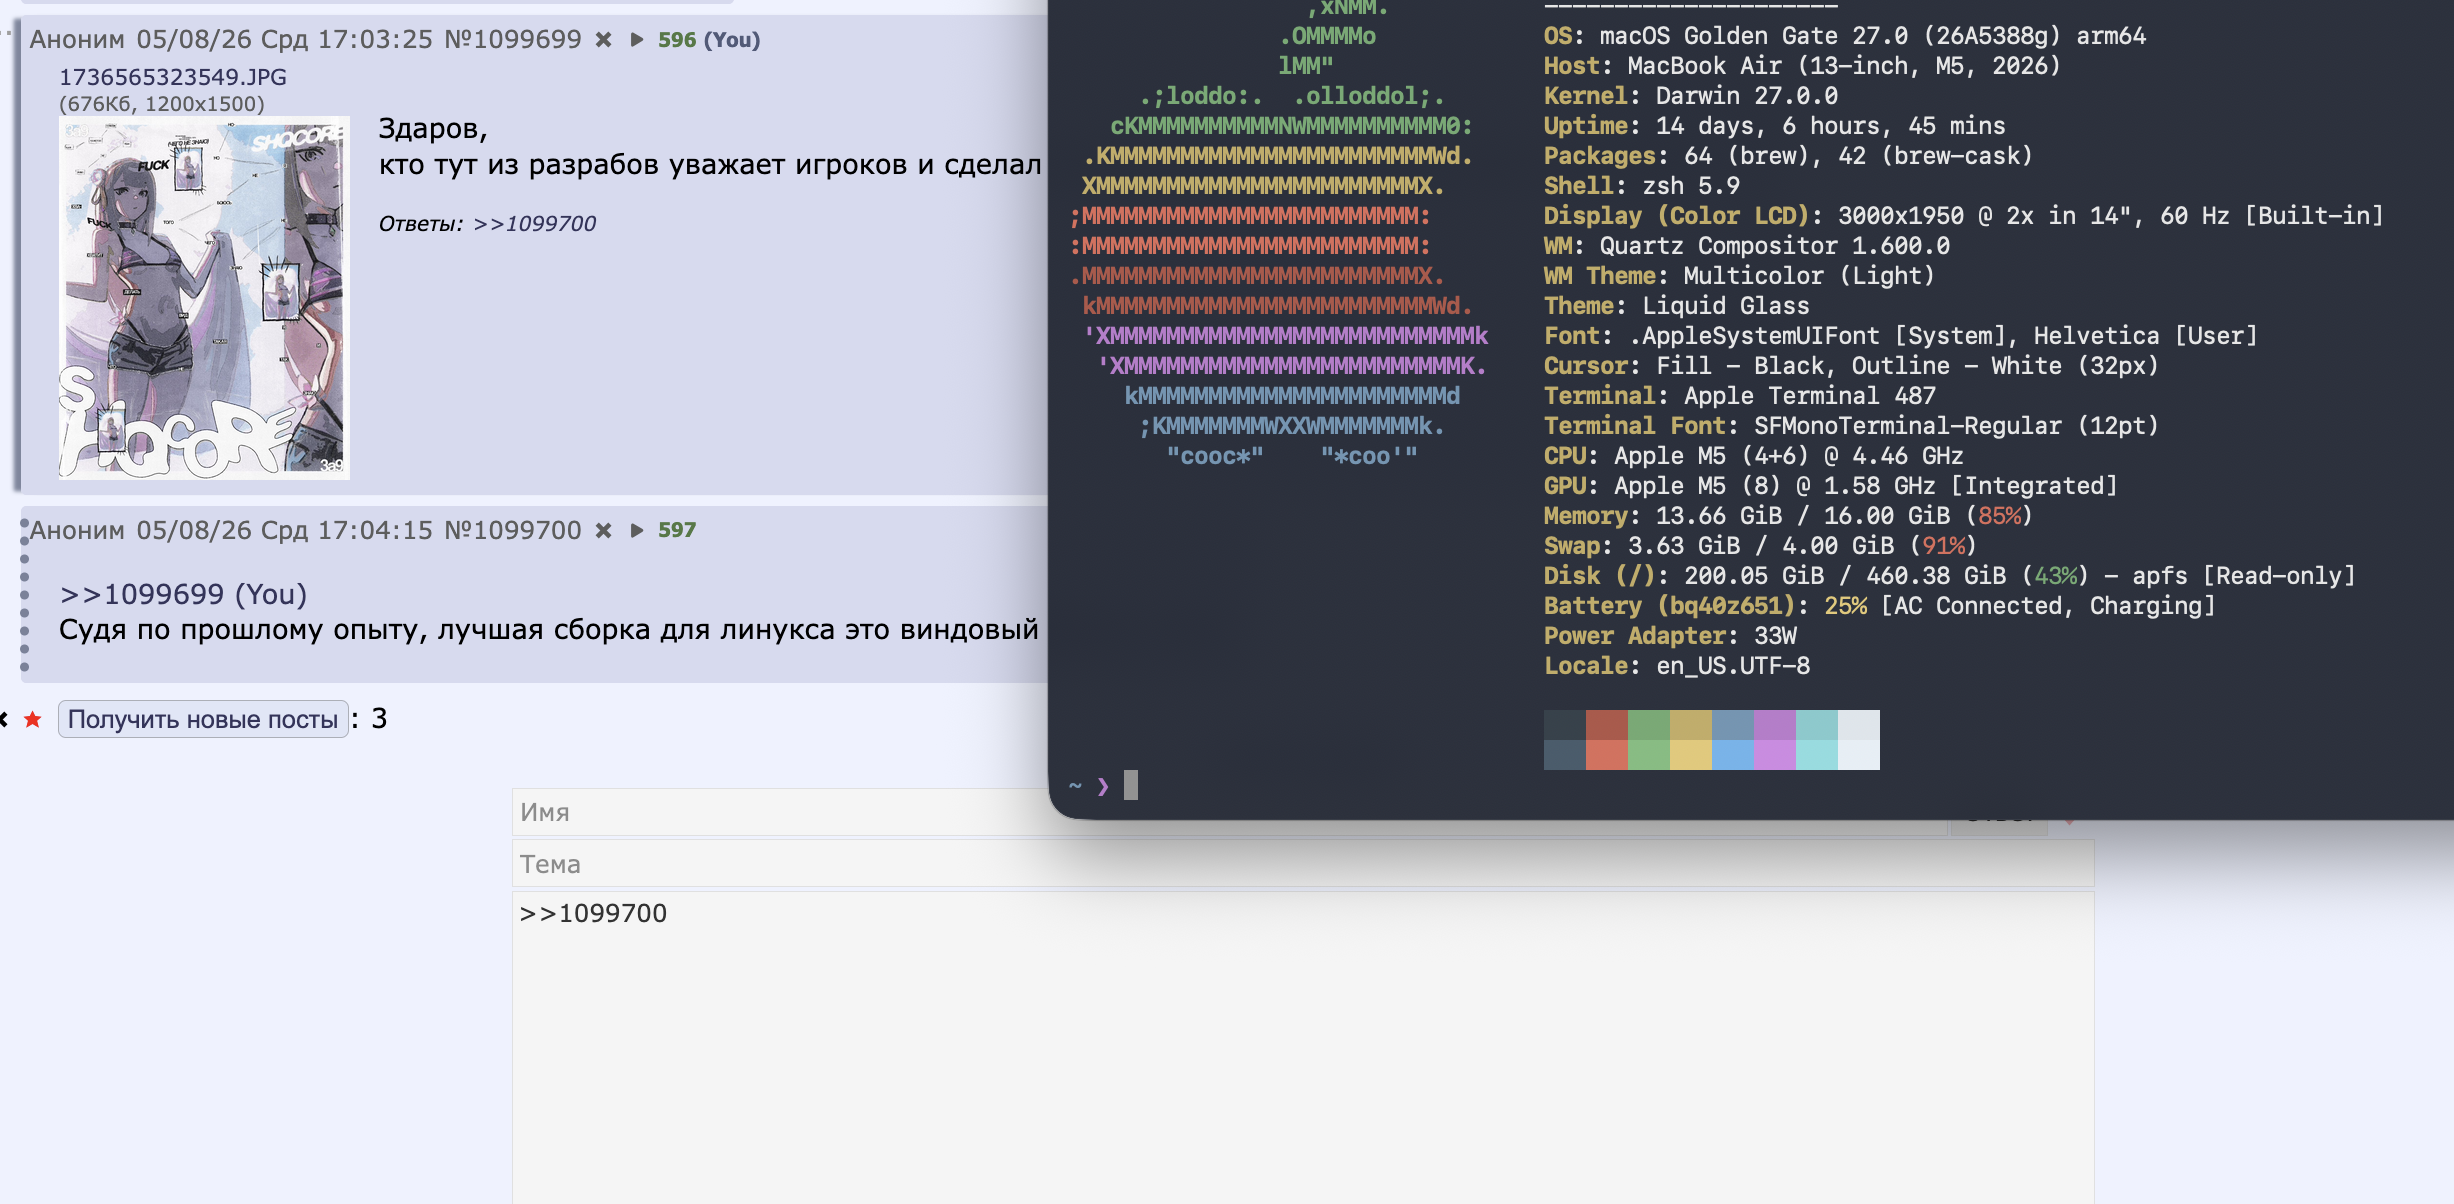Click the dark green swatch in Terminal palette

[1649, 725]
